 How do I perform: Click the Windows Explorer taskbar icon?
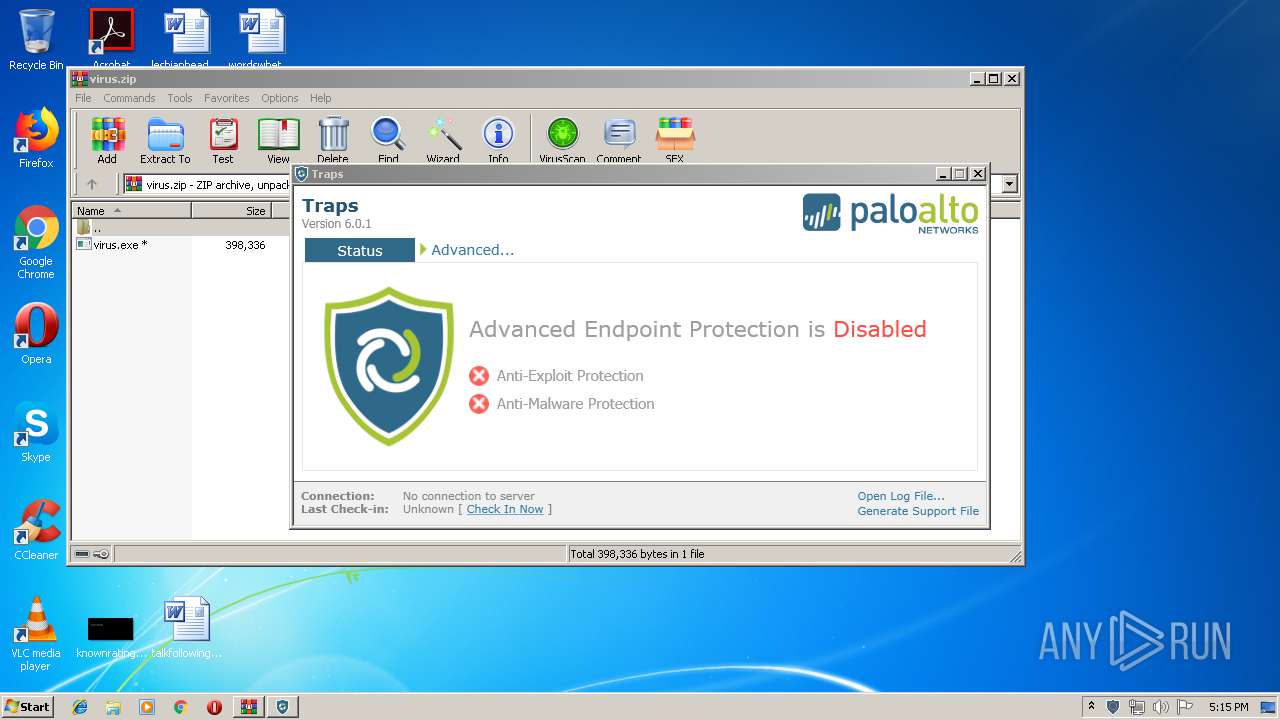[x=113, y=707]
